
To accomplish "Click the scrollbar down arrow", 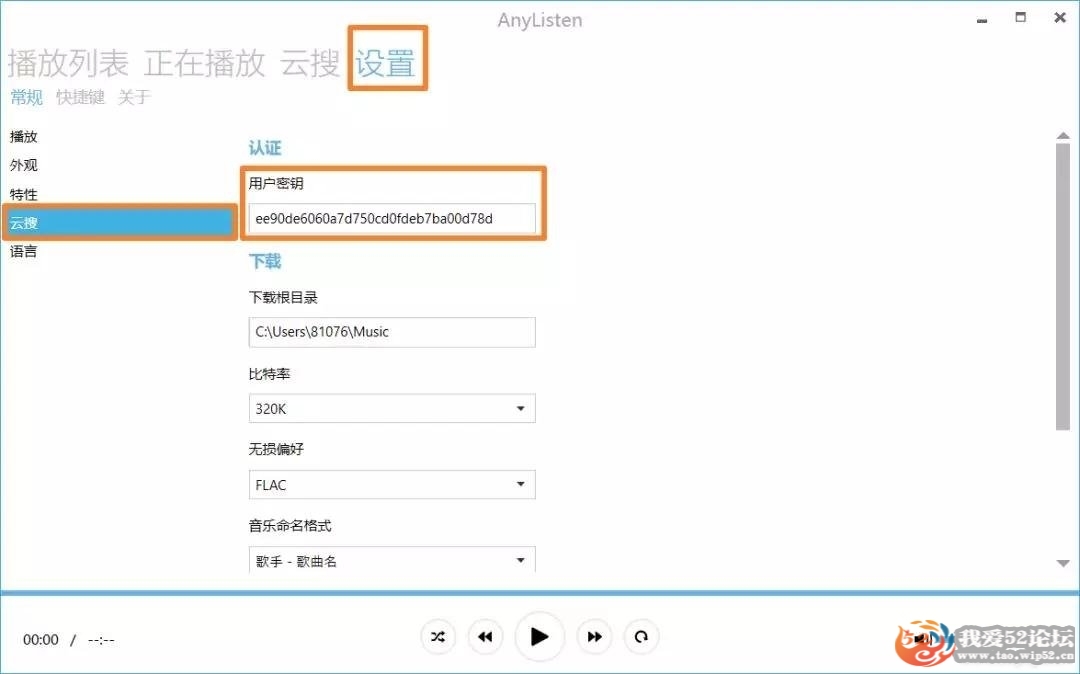I will pos(1063,563).
